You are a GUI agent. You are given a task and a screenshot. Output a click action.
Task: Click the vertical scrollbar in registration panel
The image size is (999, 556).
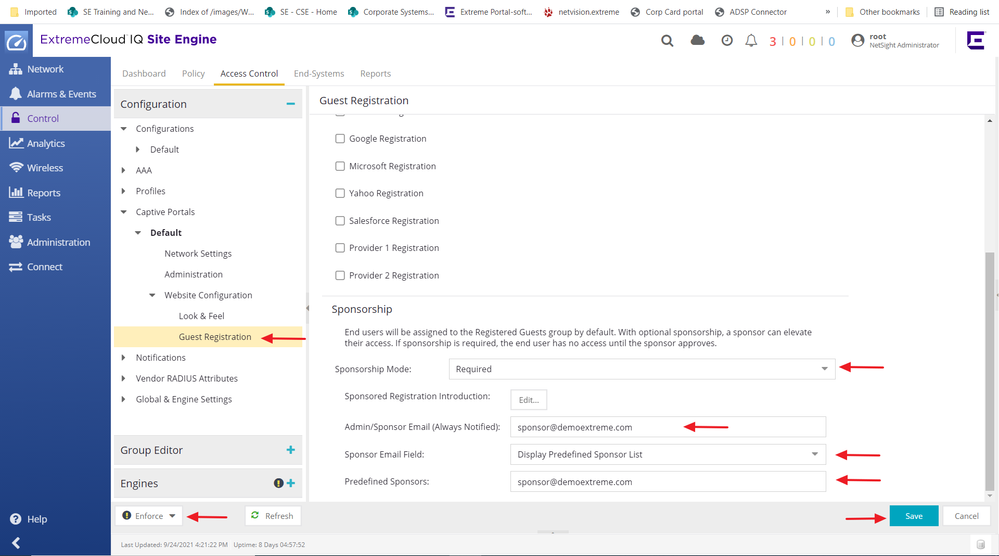(x=989, y=371)
